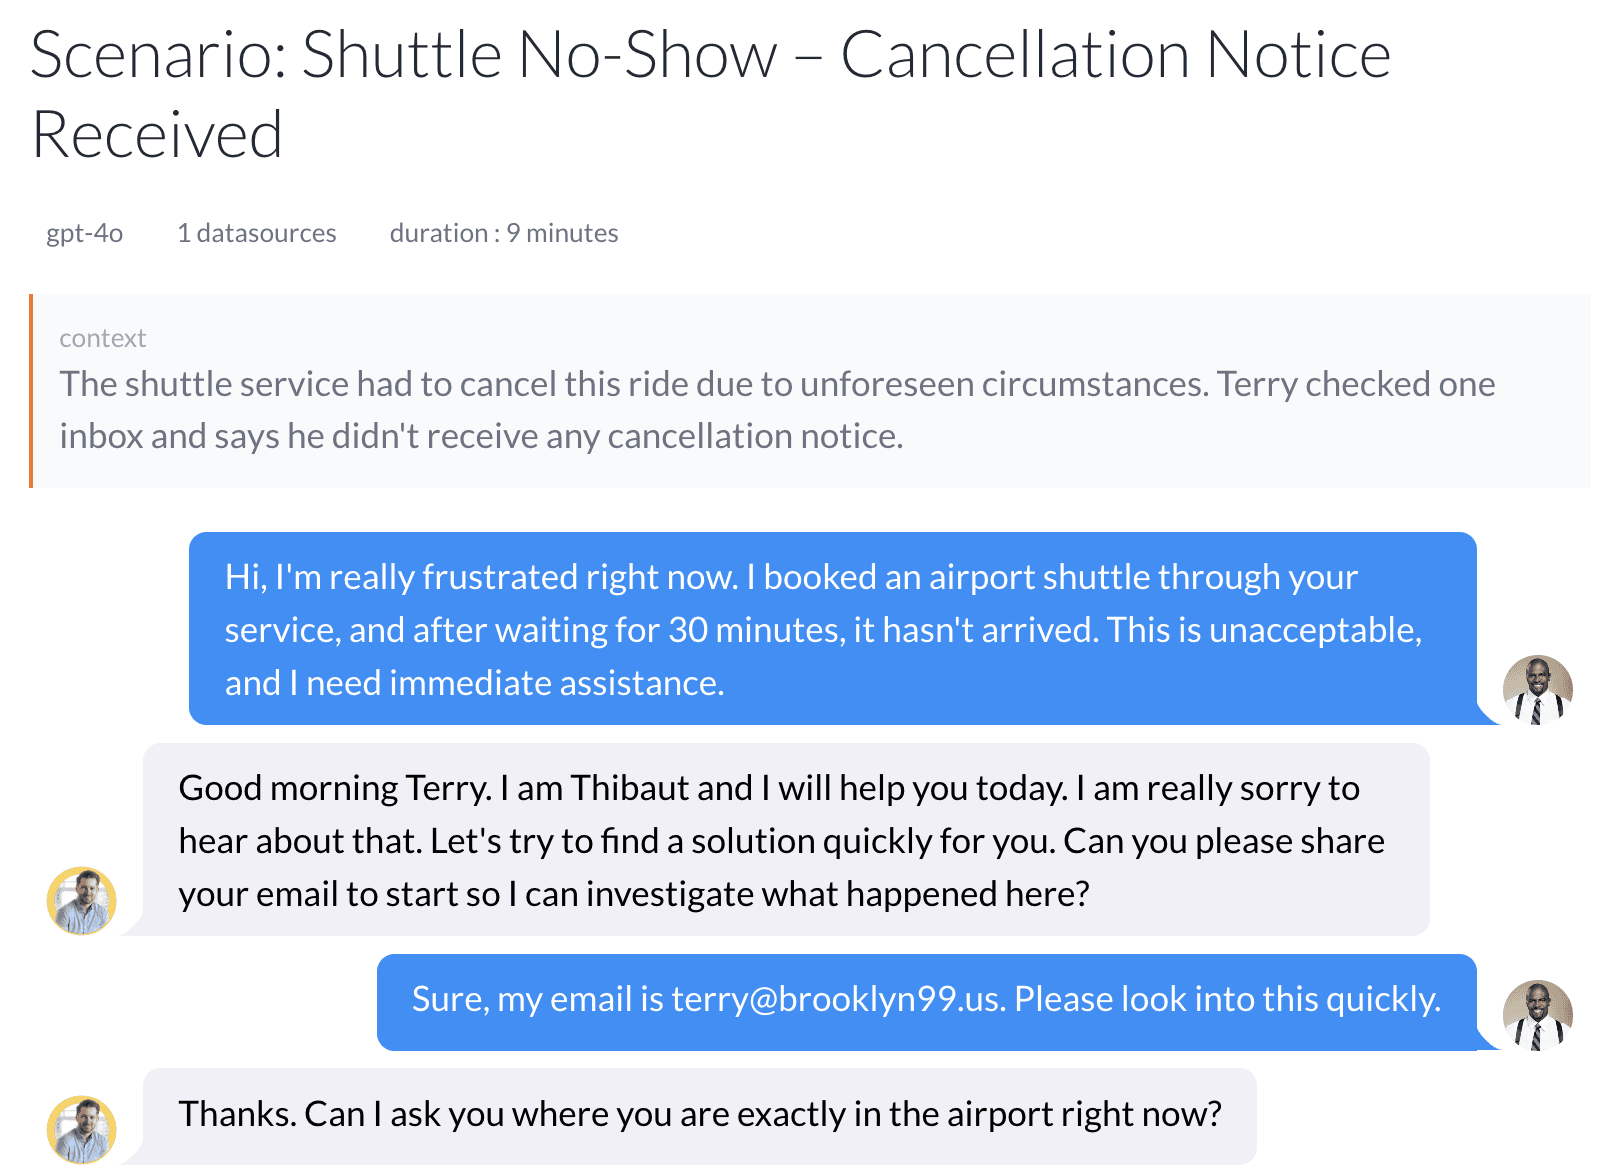Click Thibaut's avatar beside the greeting message

[82, 901]
